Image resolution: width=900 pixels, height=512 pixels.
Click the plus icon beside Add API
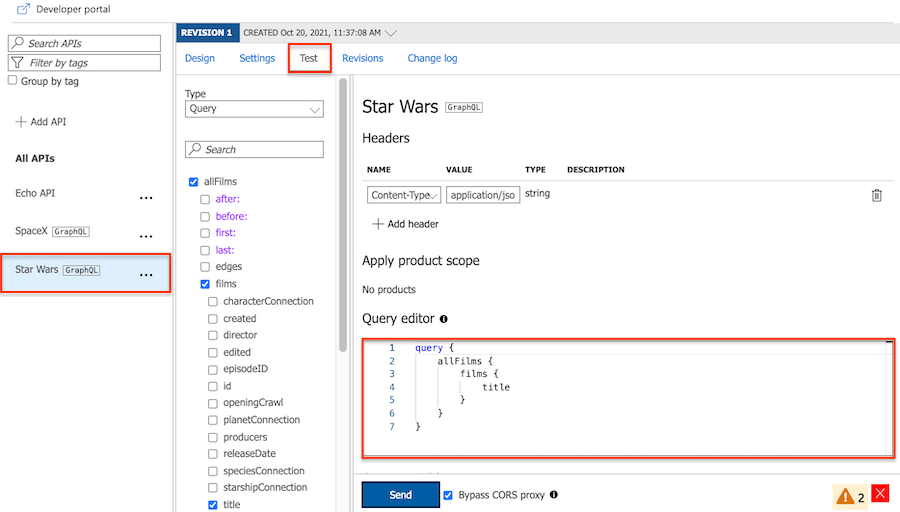(21, 122)
